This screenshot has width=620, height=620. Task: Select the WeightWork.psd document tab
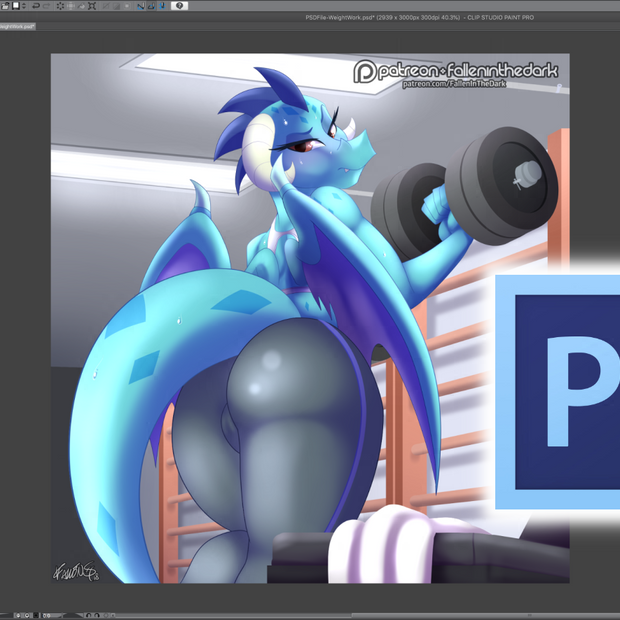17,26
